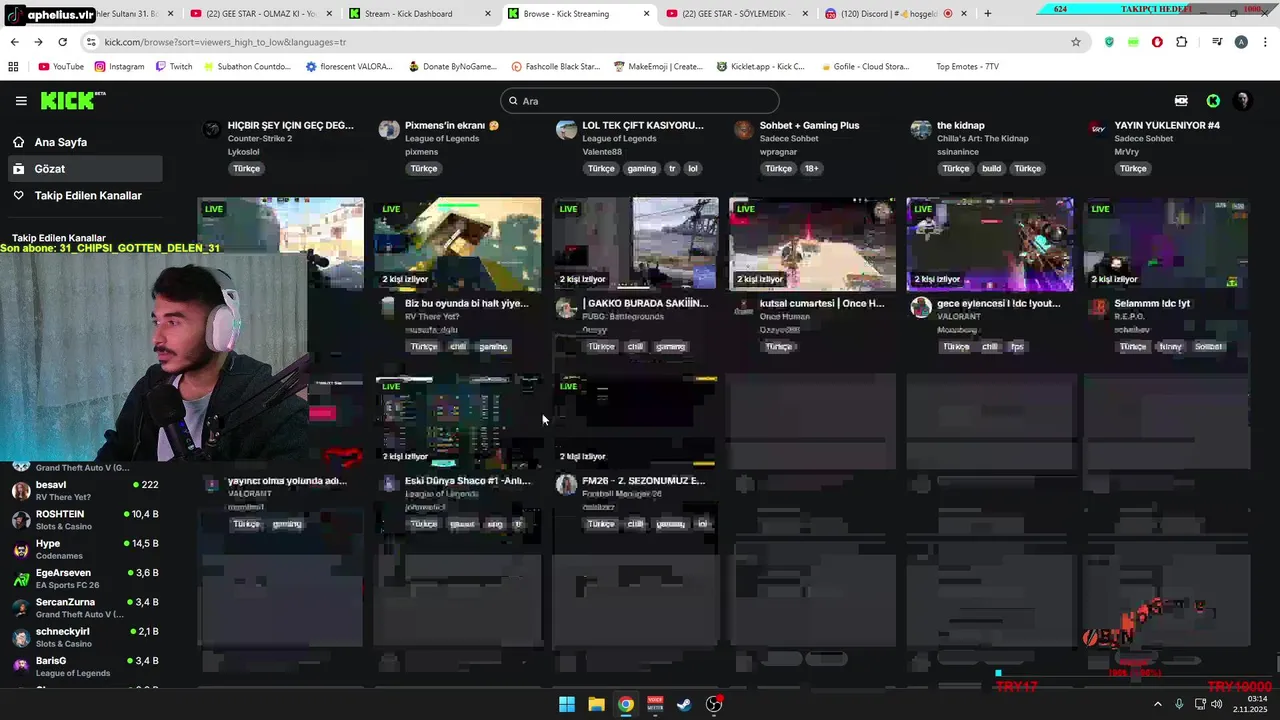Click the Chrome taskbar icon

click(x=625, y=704)
